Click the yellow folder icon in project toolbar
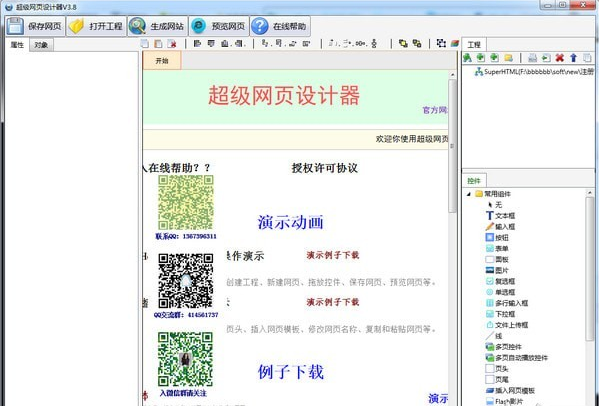The image size is (599, 406). [x=508, y=58]
